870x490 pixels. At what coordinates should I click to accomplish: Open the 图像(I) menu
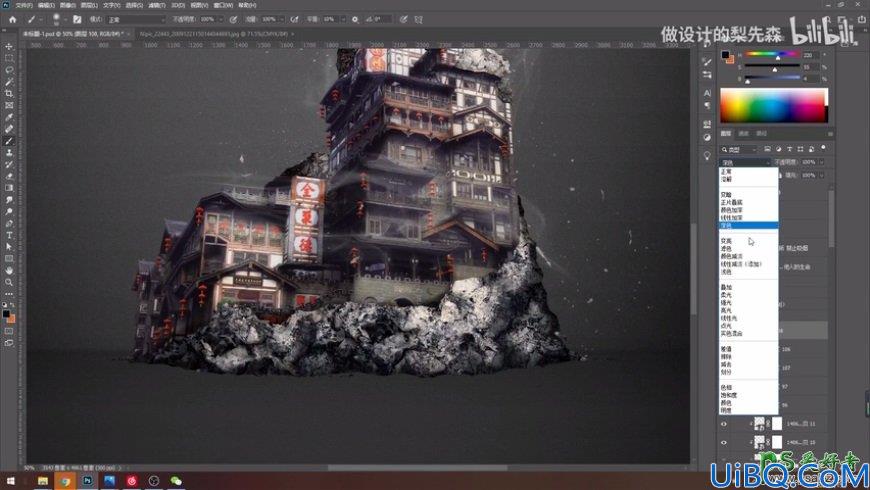pos(67,5)
